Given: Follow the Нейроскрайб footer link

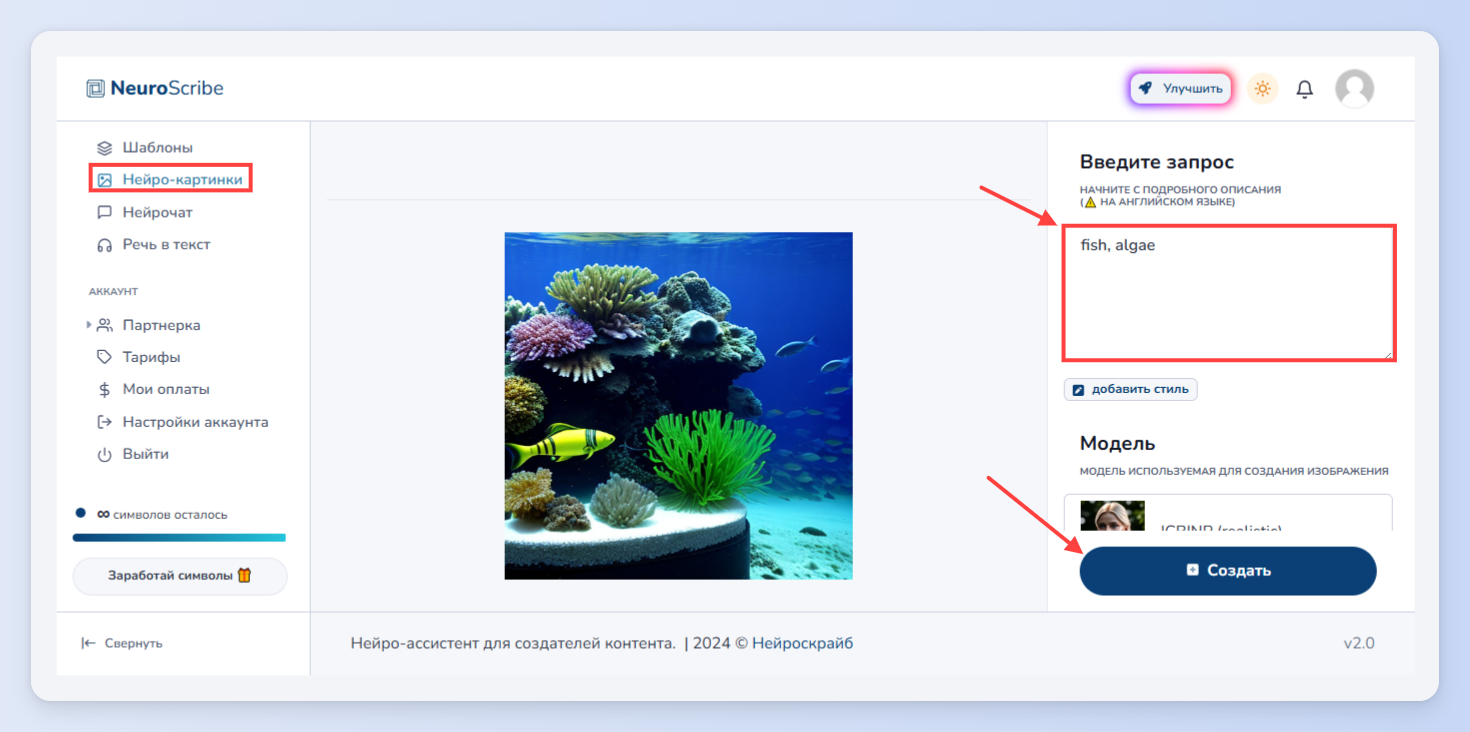Looking at the screenshot, I should pos(803,643).
